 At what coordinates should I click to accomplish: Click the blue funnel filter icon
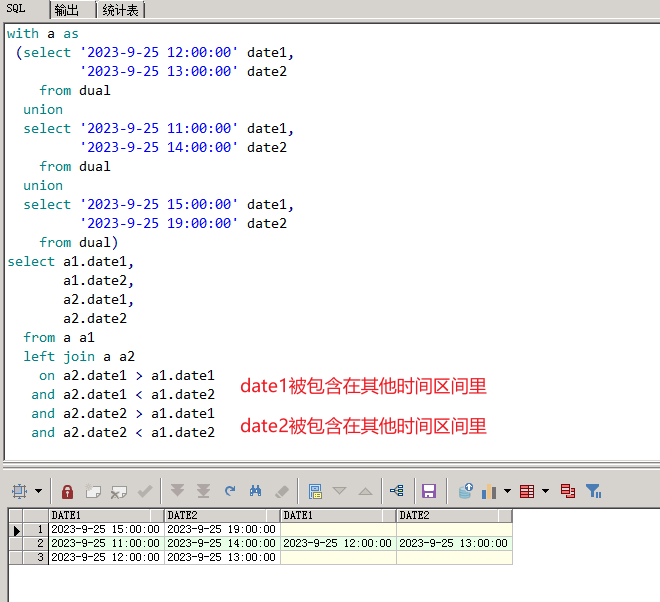[593, 491]
